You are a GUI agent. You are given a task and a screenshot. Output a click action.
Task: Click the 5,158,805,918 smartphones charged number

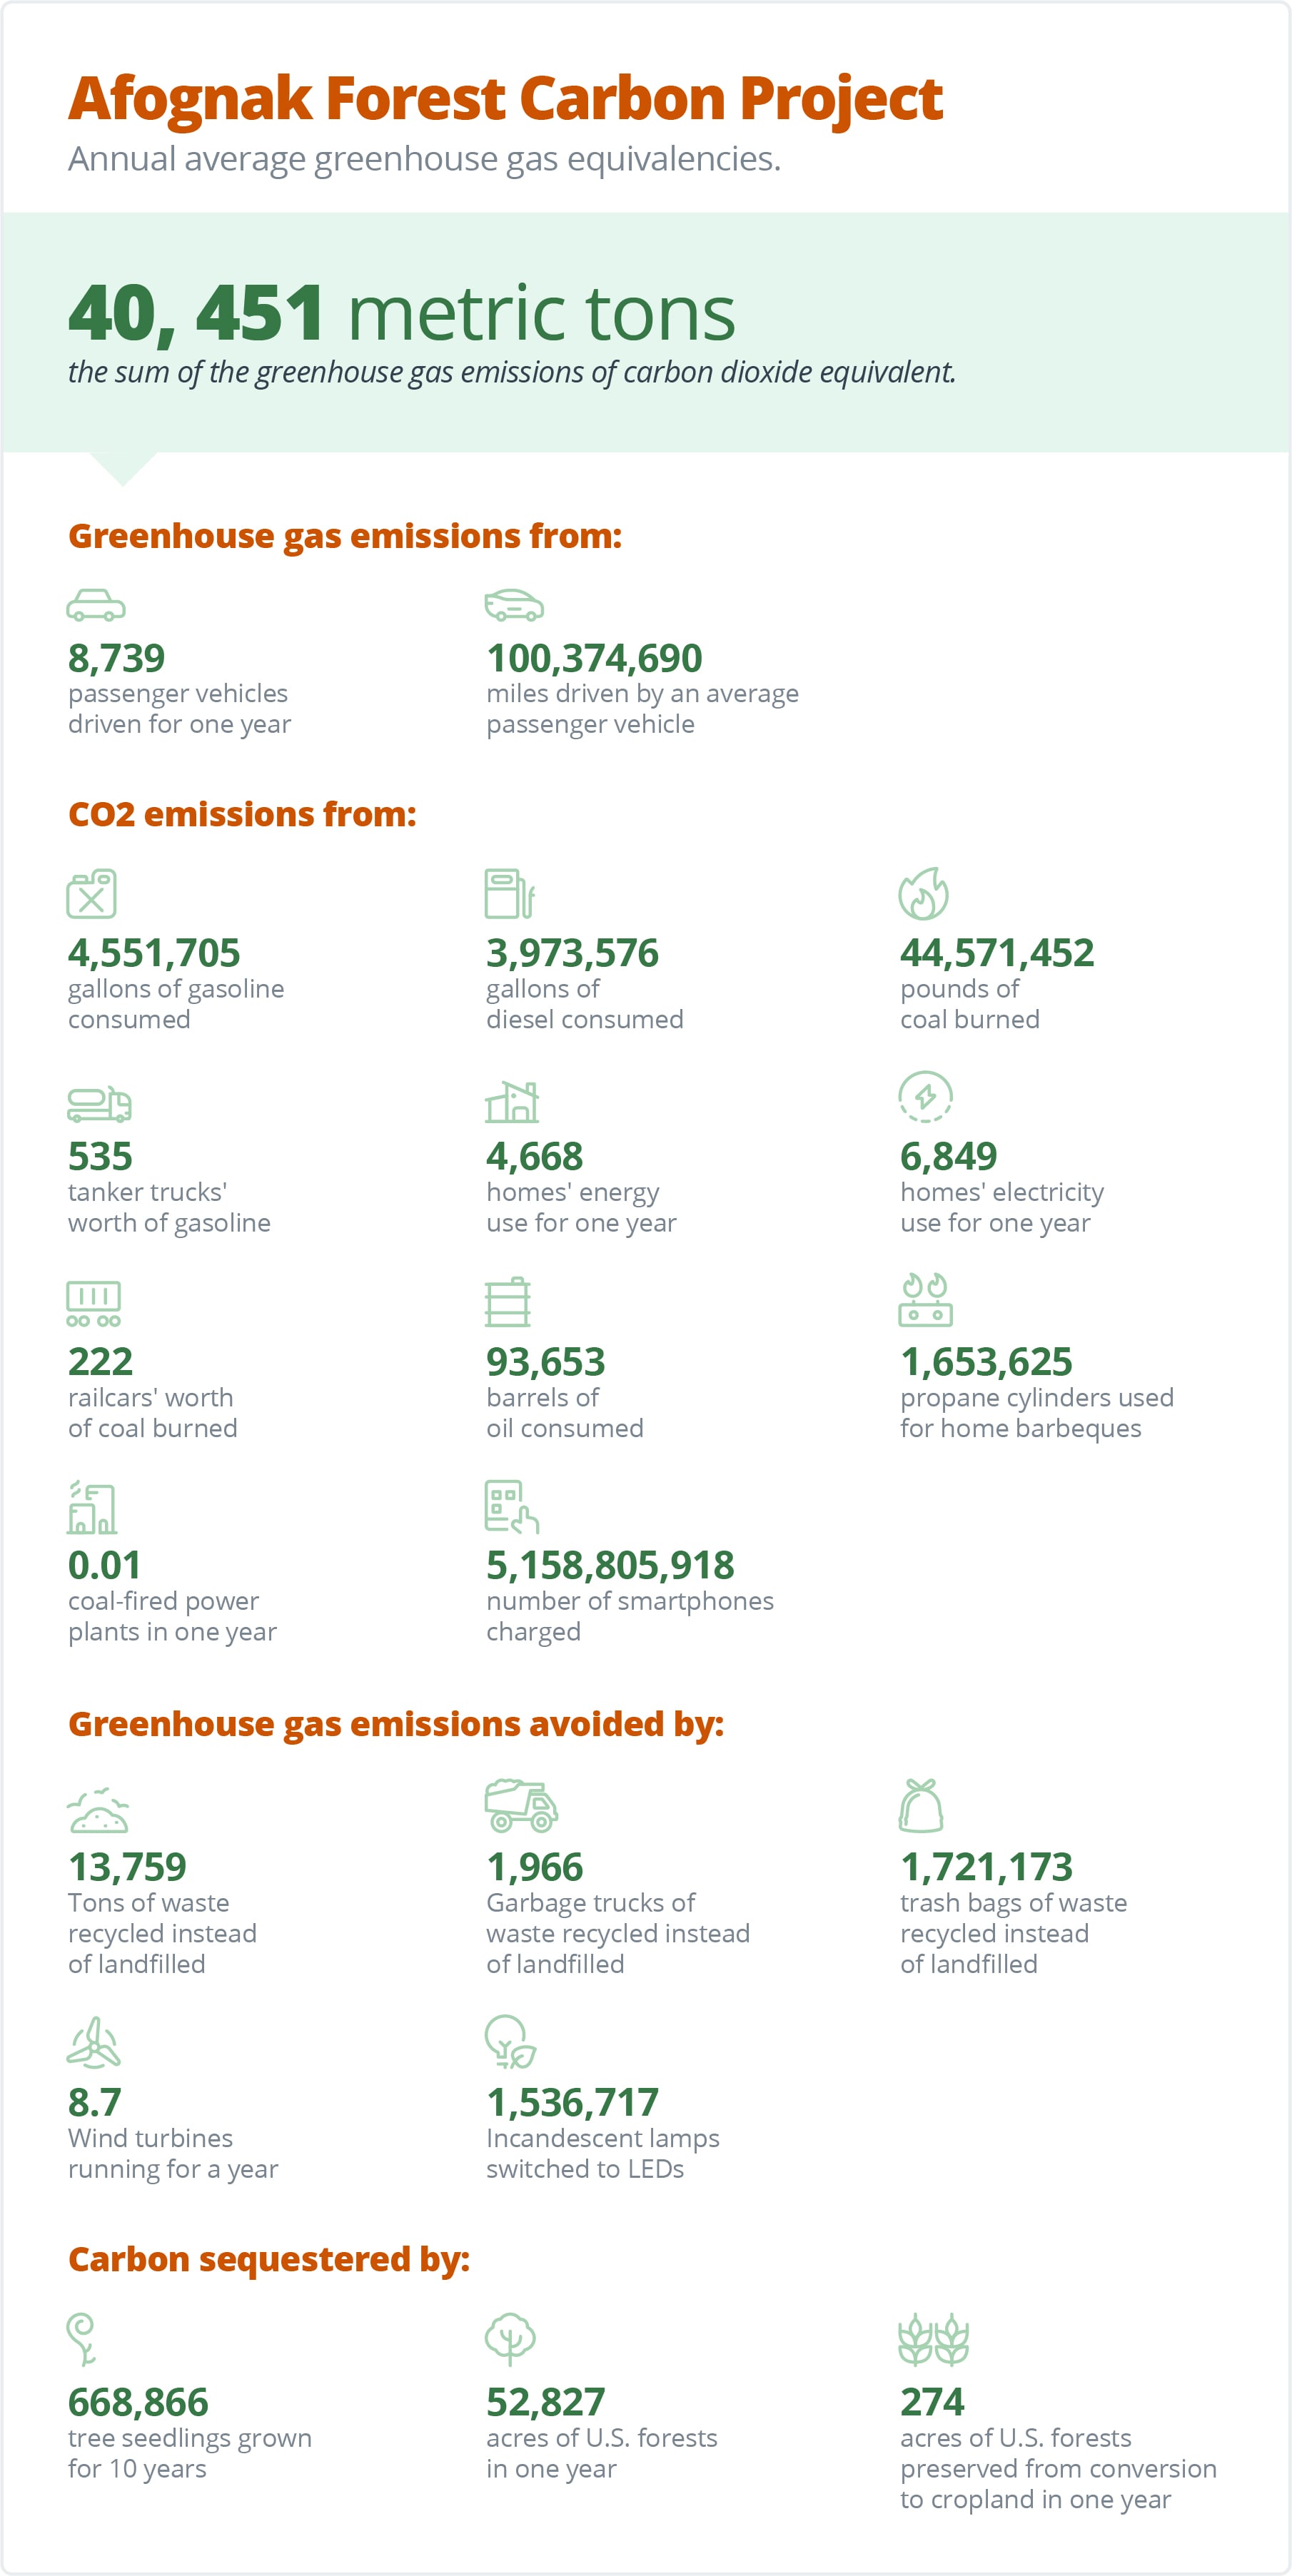pos(610,1565)
